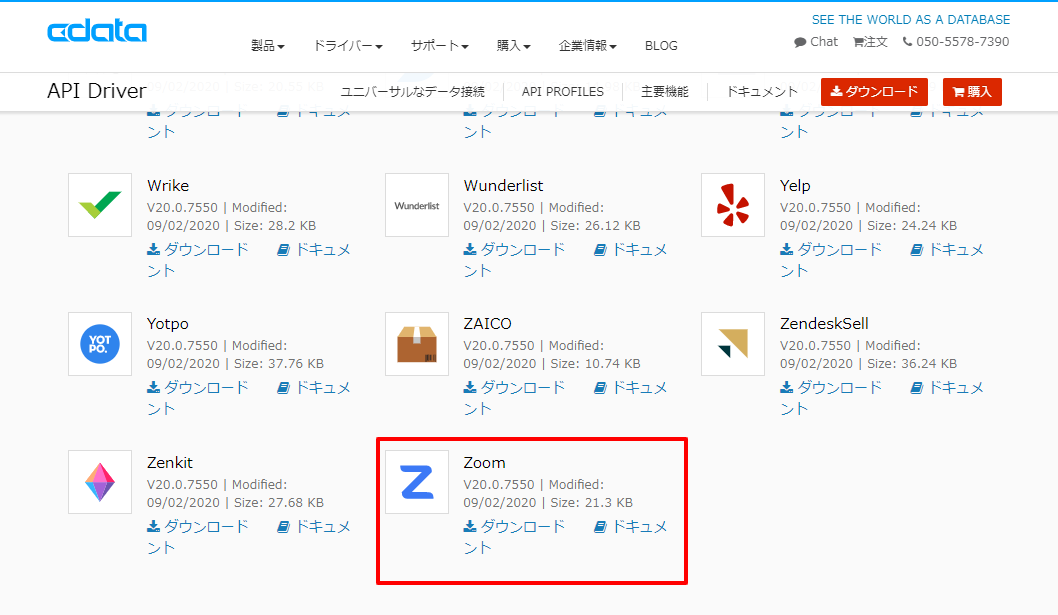Download the Zenkit API profile

(198, 527)
